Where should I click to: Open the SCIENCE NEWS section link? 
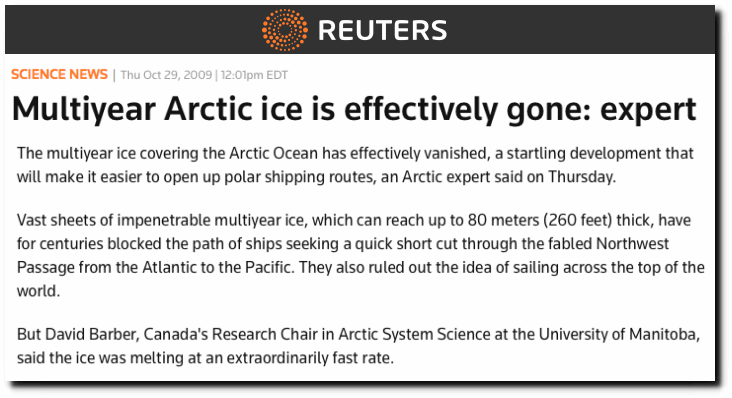(59, 75)
